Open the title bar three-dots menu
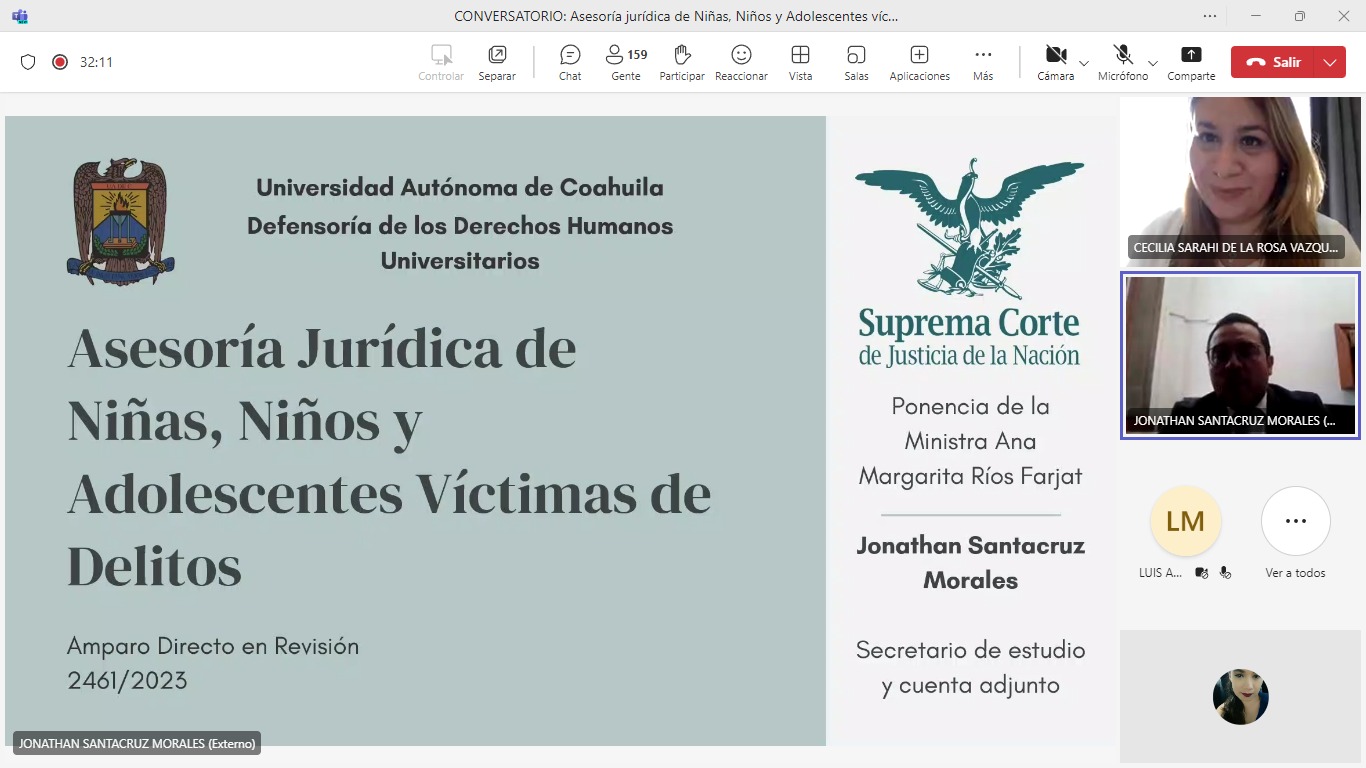Screen dimensions: 1366x768 [1210, 16]
